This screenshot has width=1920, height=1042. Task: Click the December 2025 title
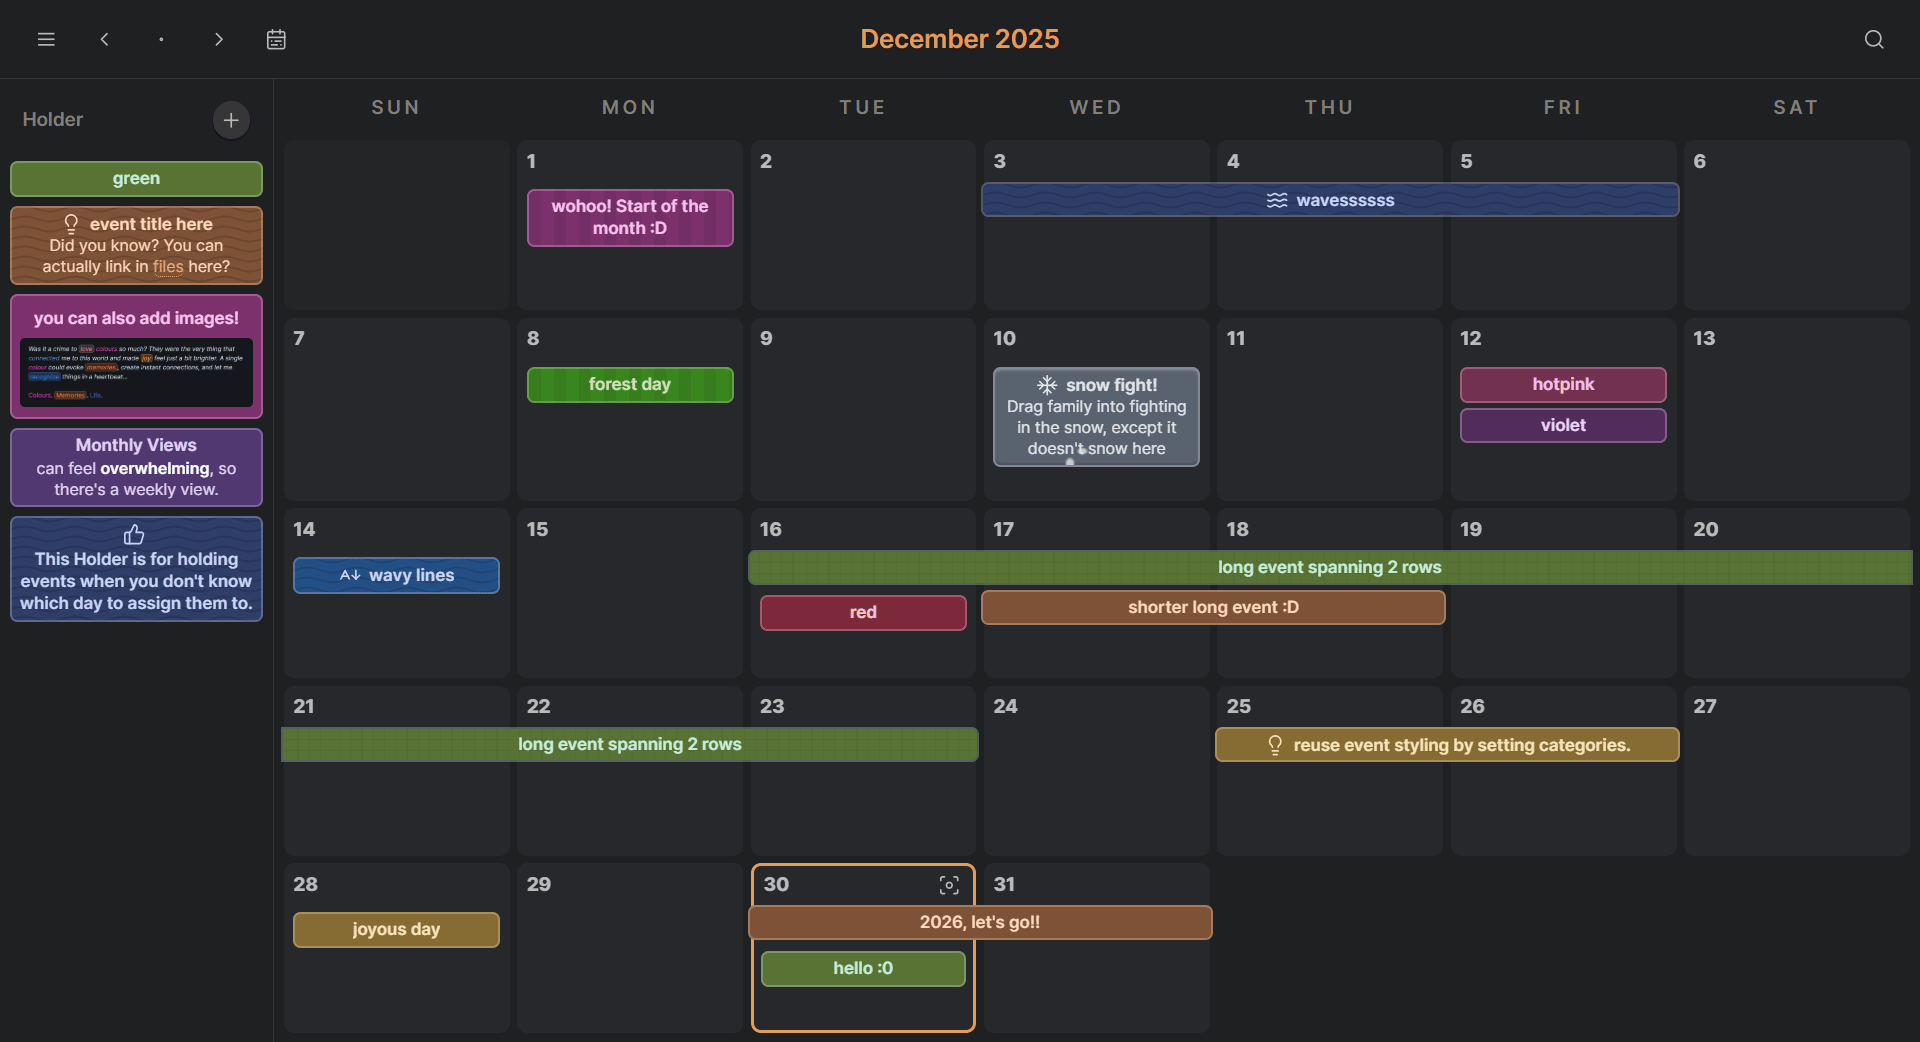point(959,39)
